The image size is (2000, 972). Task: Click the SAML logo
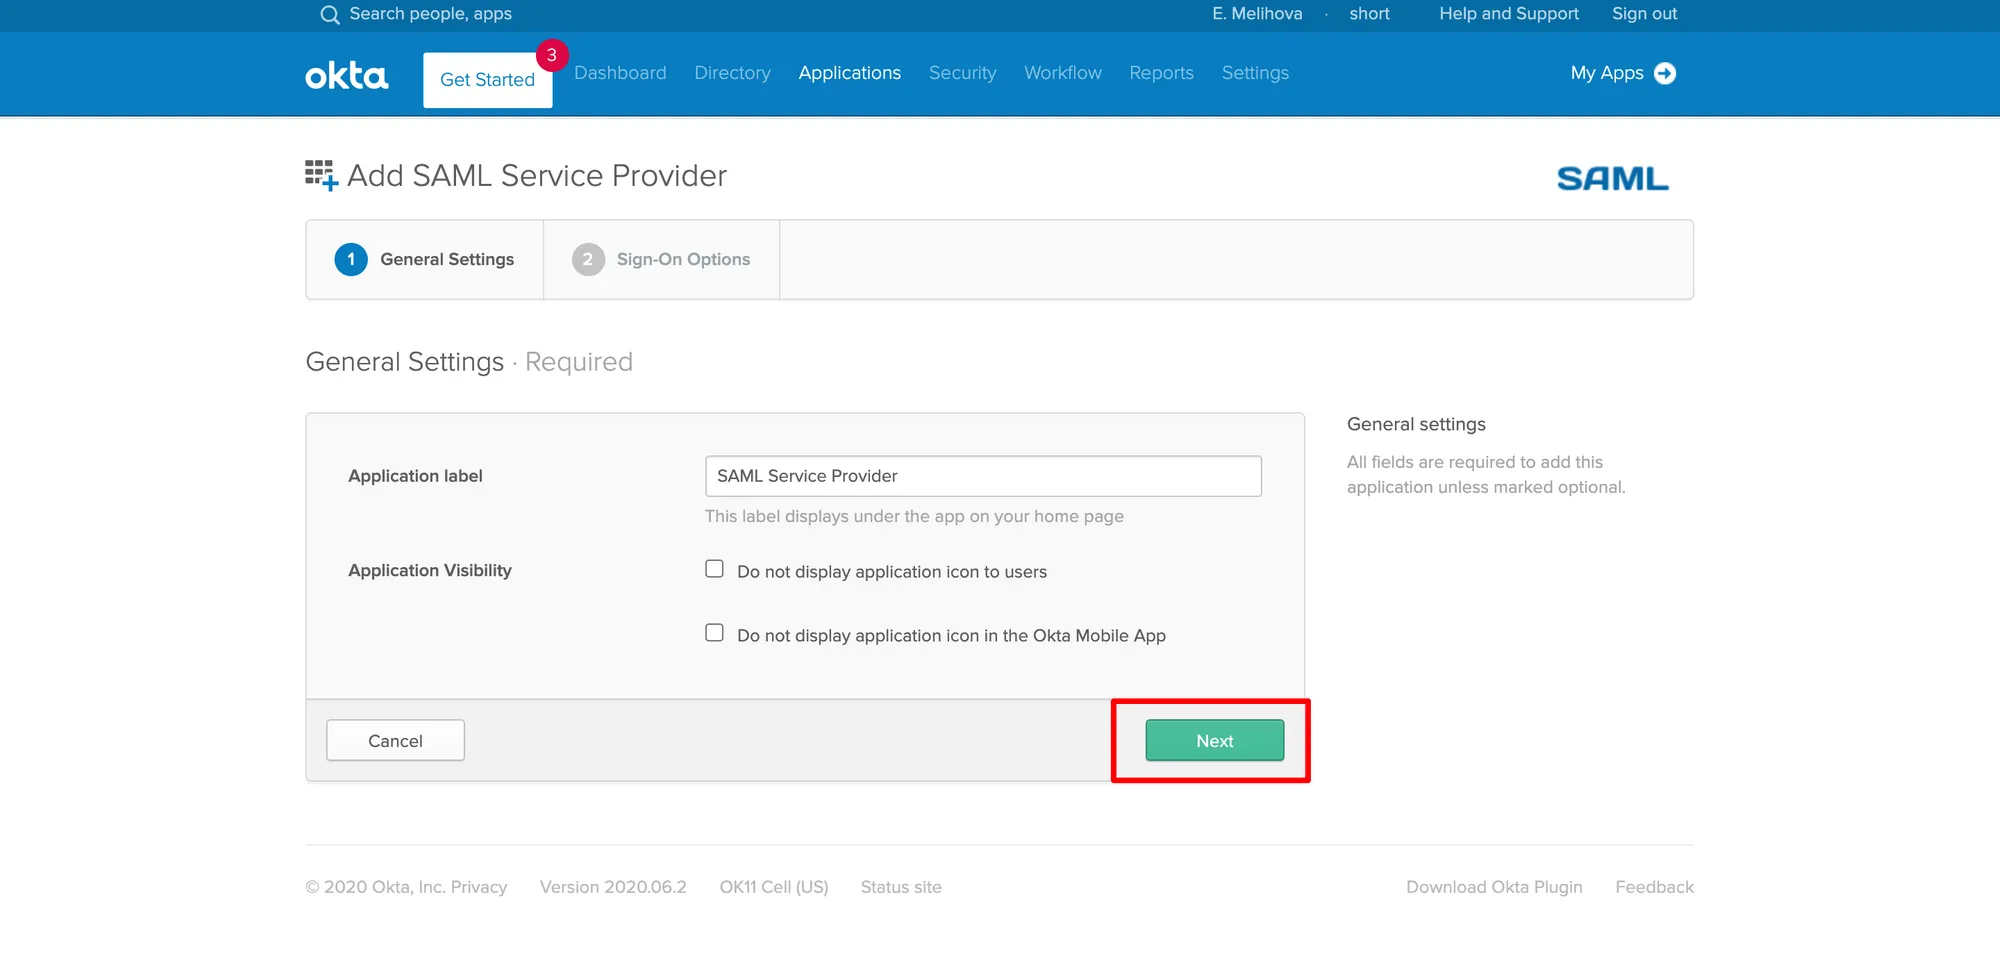point(1612,179)
